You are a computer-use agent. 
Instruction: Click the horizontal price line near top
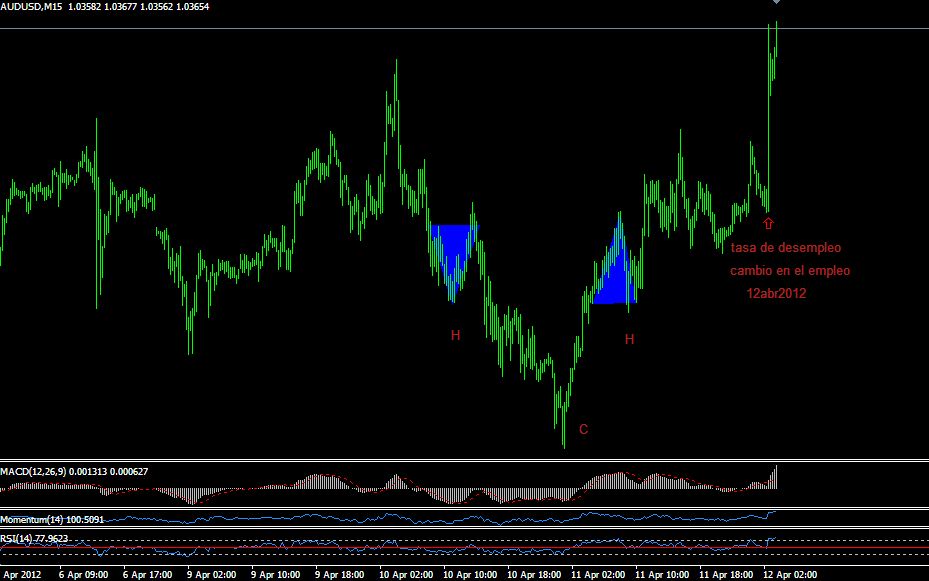pos(400,29)
